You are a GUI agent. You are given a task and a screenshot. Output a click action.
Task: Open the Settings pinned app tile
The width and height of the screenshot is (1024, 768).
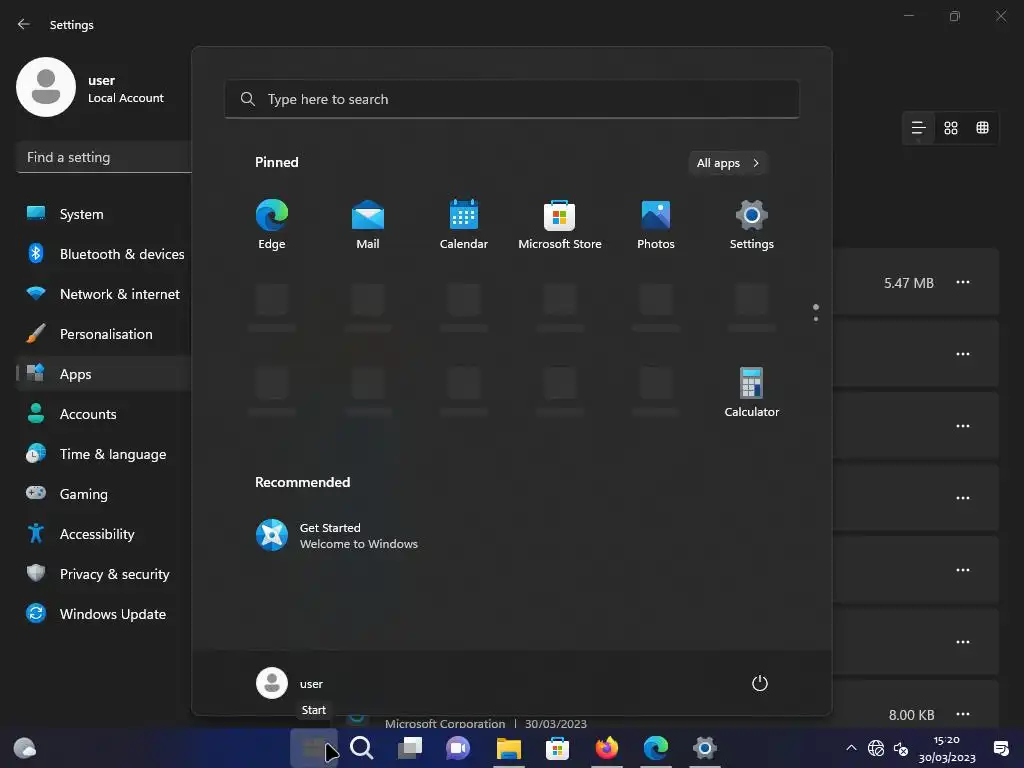pyautogui.click(x=752, y=225)
